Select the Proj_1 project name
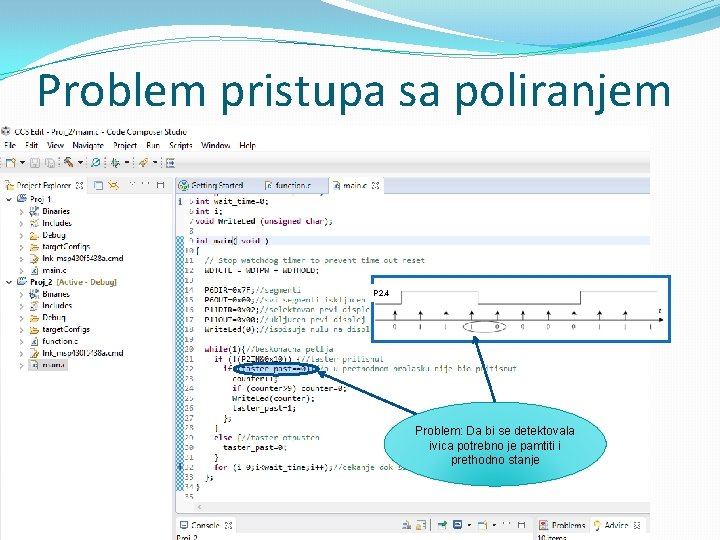 click(x=40, y=199)
